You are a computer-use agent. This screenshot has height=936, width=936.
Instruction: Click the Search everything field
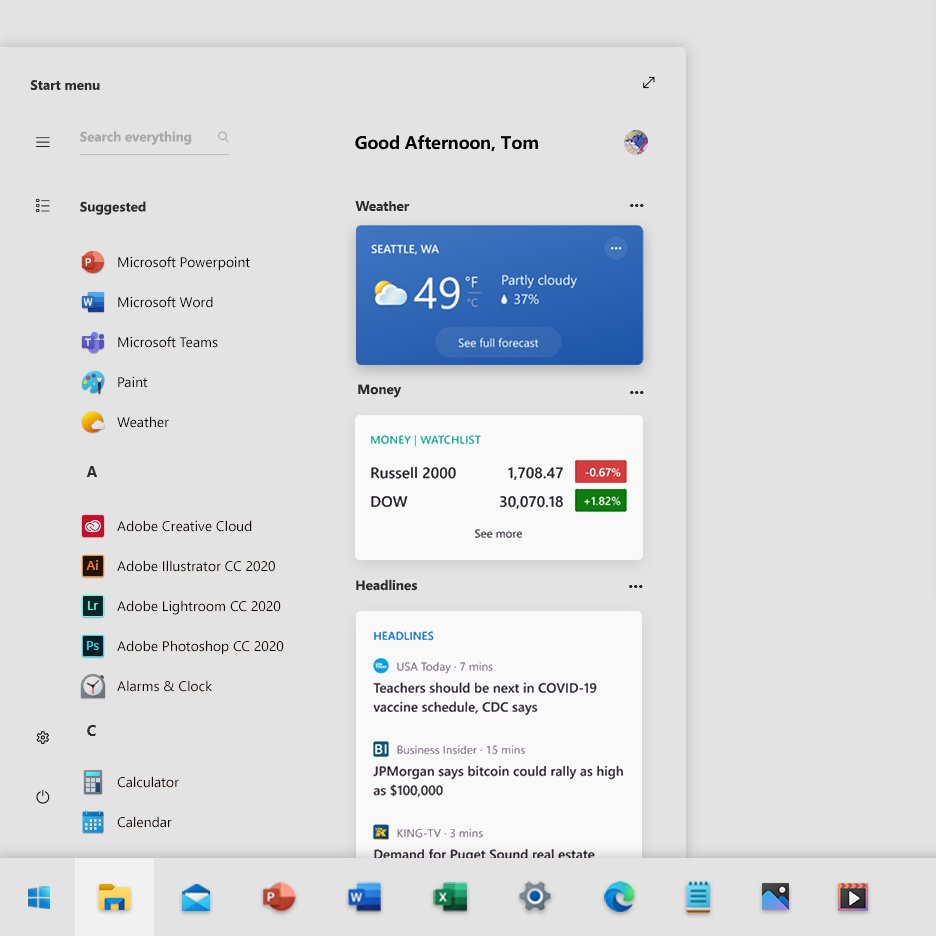[x=154, y=138]
